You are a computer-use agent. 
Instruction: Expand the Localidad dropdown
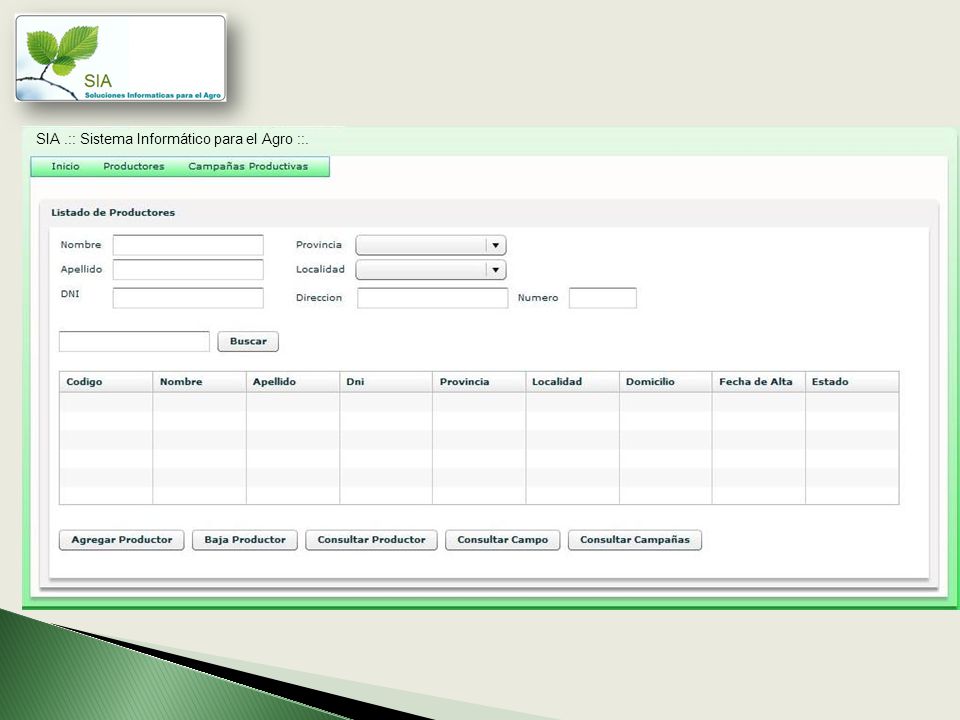431,270
